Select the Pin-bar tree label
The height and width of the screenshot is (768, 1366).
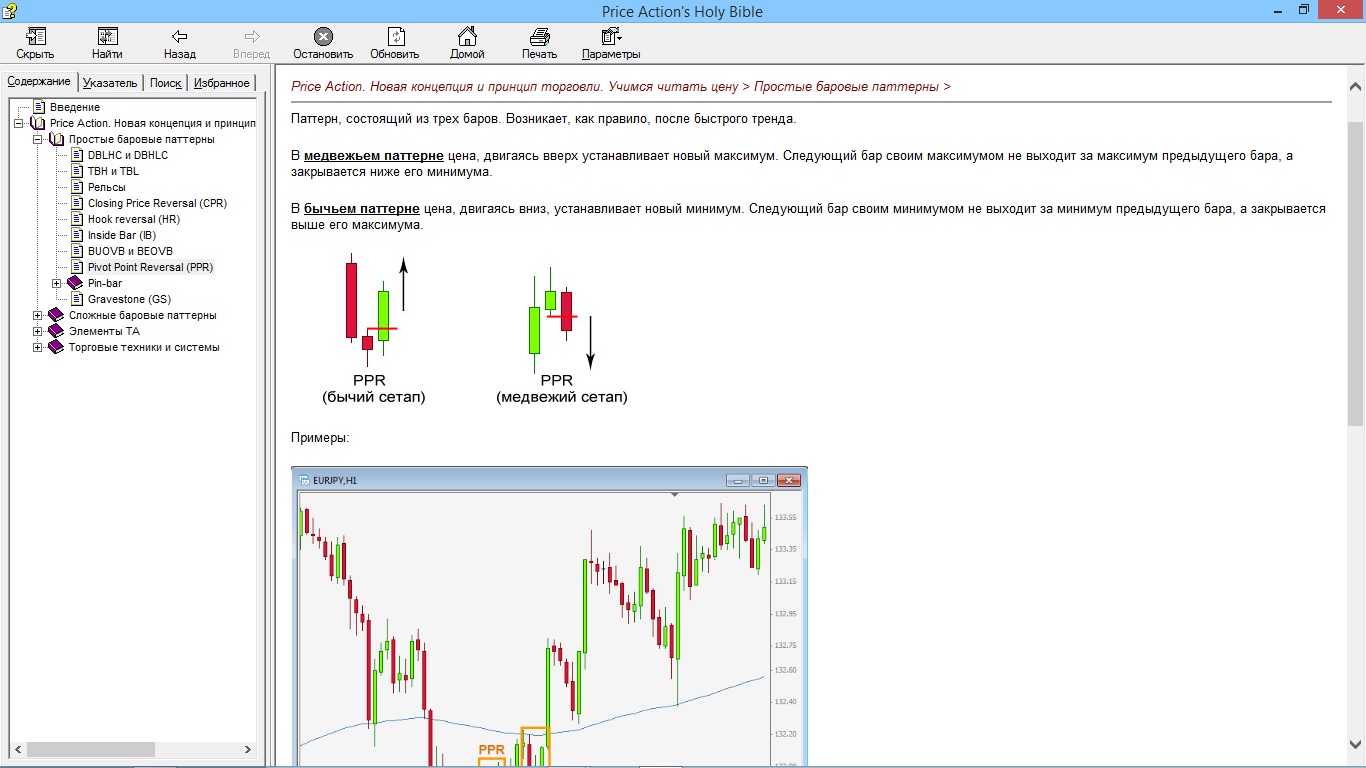tap(105, 283)
